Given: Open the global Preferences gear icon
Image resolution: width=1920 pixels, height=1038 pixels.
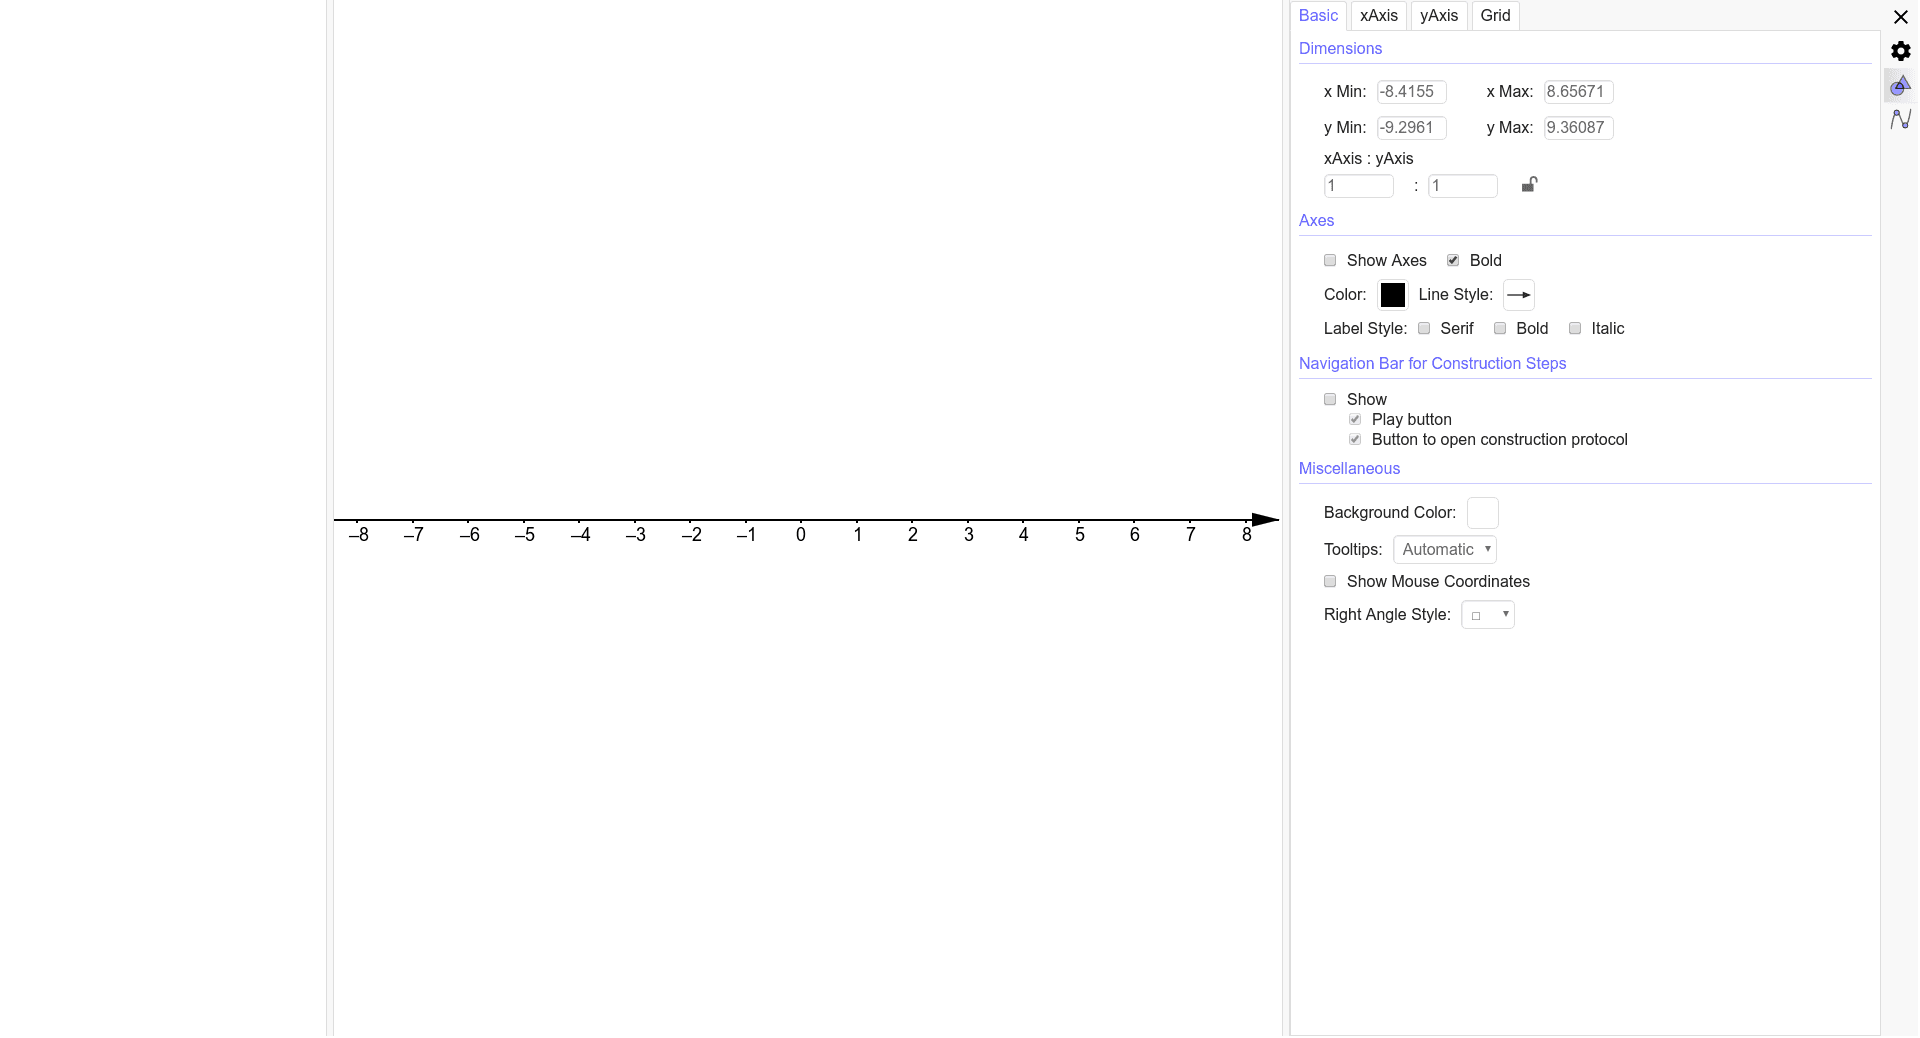Looking at the screenshot, I should [1902, 51].
